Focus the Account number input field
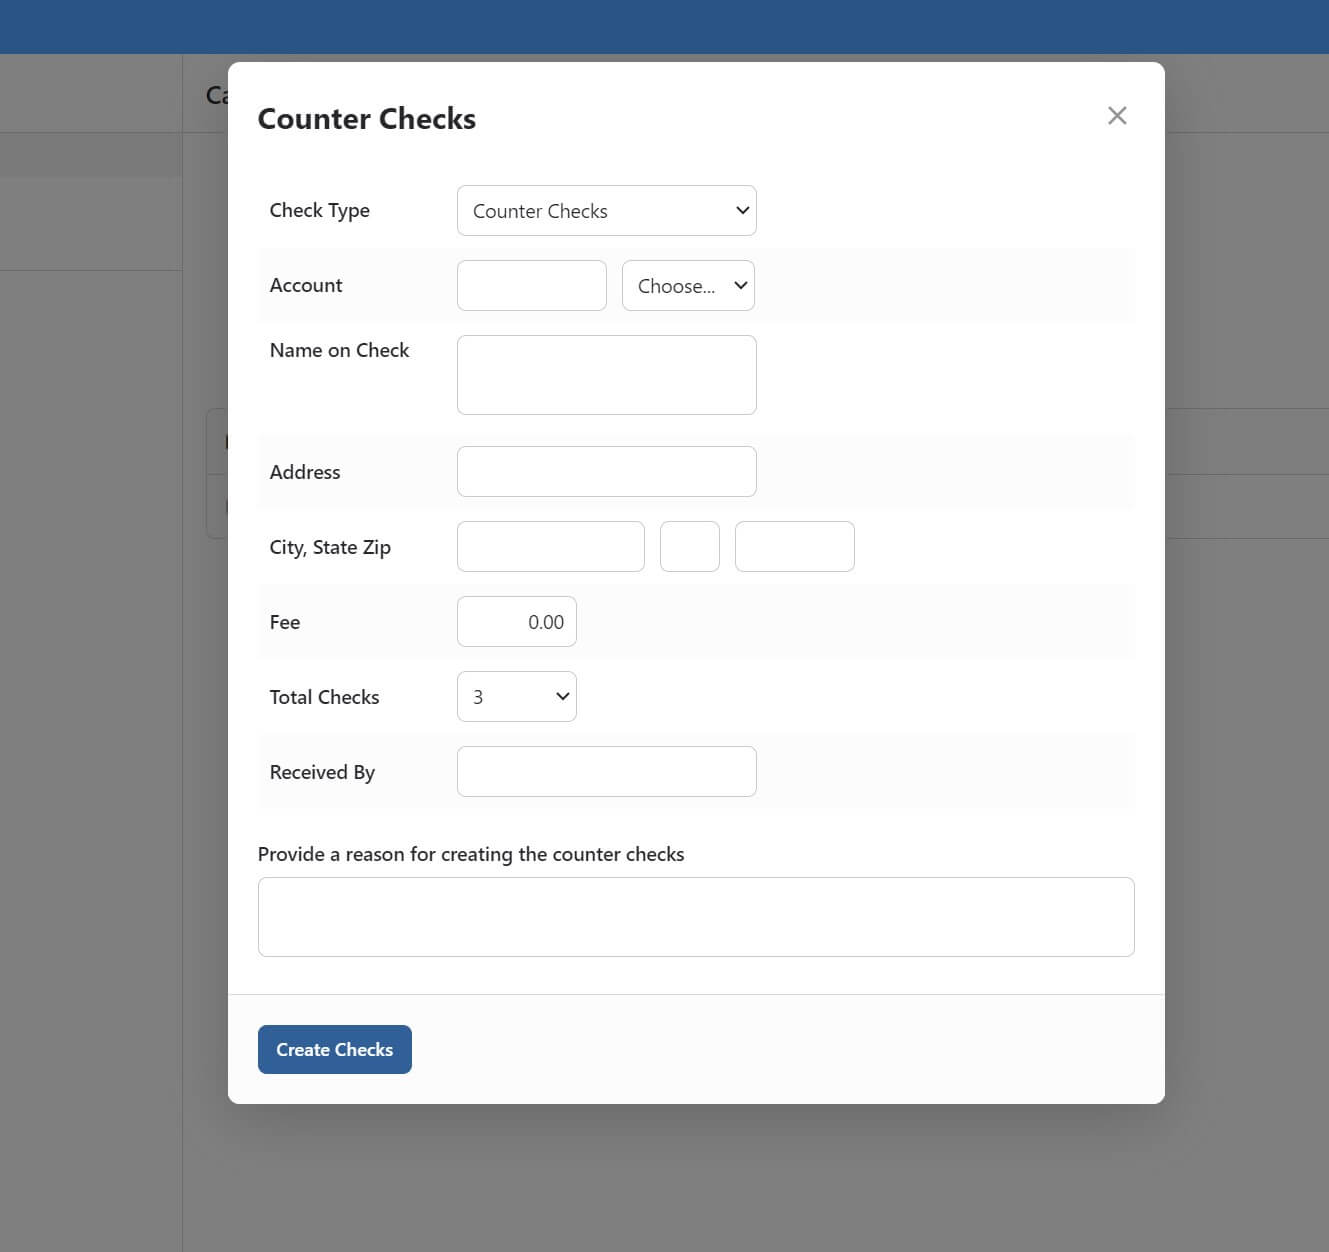The width and height of the screenshot is (1329, 1252). click(531, 286)
